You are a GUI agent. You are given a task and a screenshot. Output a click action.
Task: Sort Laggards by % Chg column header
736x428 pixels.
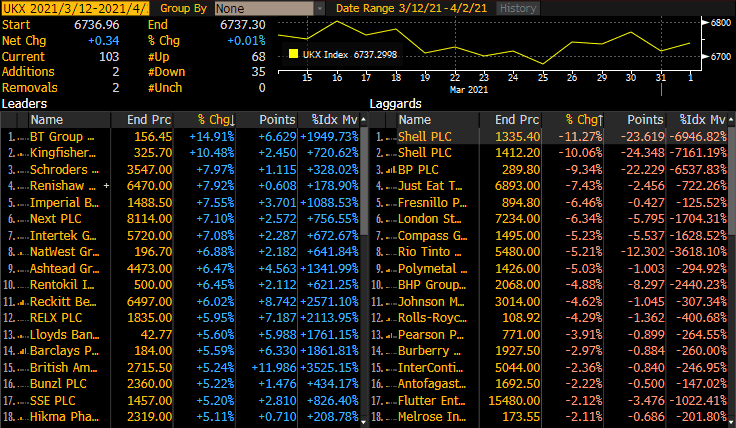coord(573,120)
